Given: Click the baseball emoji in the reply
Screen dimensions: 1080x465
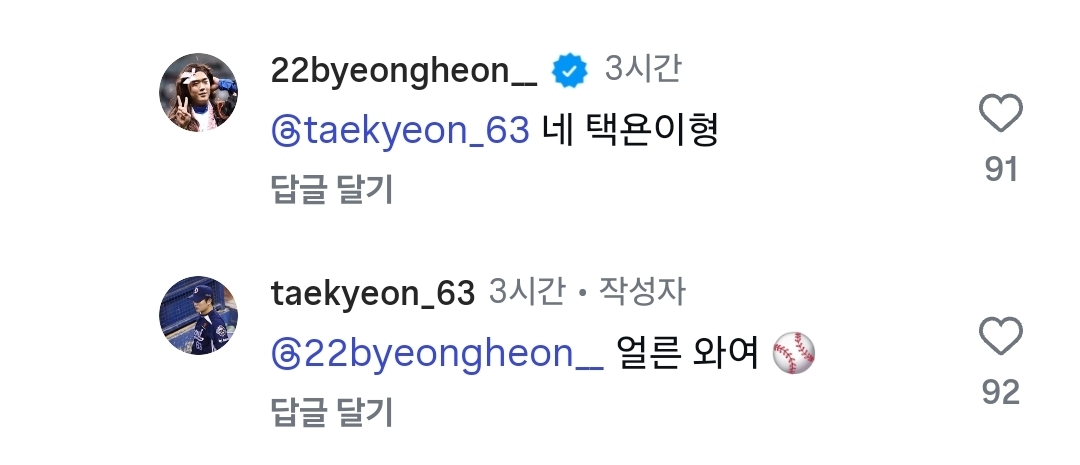Looking at the screenshot, I should point(793,353).
